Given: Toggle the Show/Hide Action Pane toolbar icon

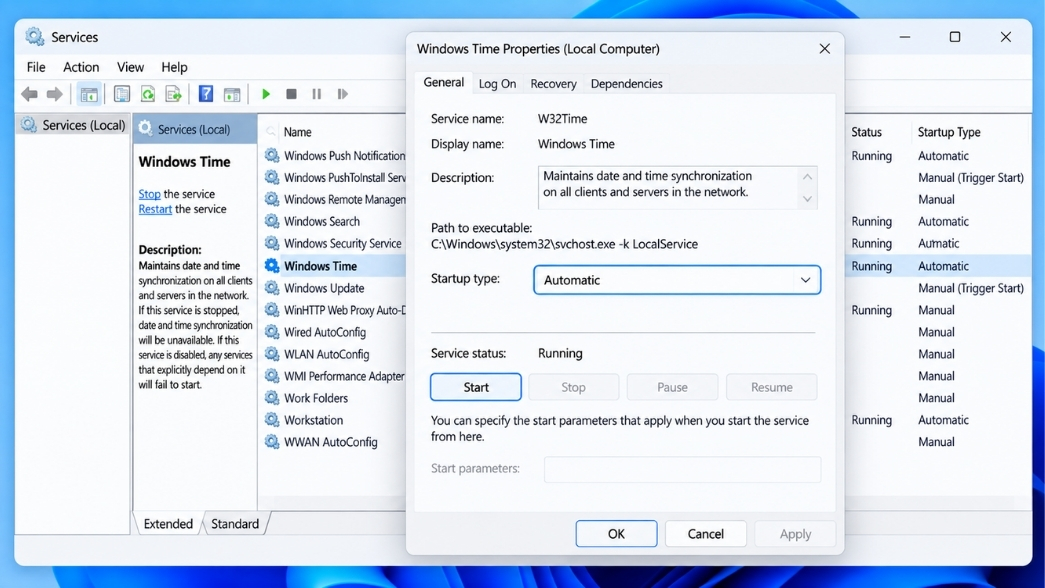Looking at the screenshot, I should (232, 94).
